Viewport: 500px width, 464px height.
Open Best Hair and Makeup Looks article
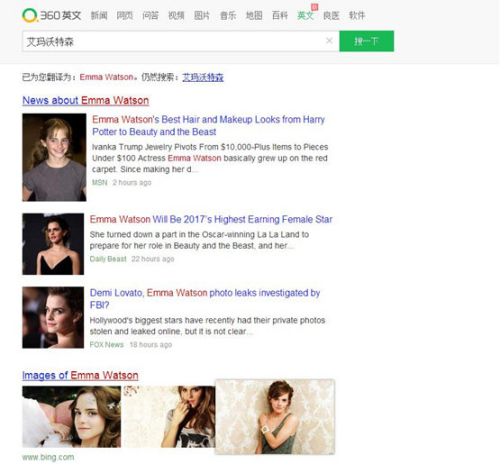click(x=208, y=125)
